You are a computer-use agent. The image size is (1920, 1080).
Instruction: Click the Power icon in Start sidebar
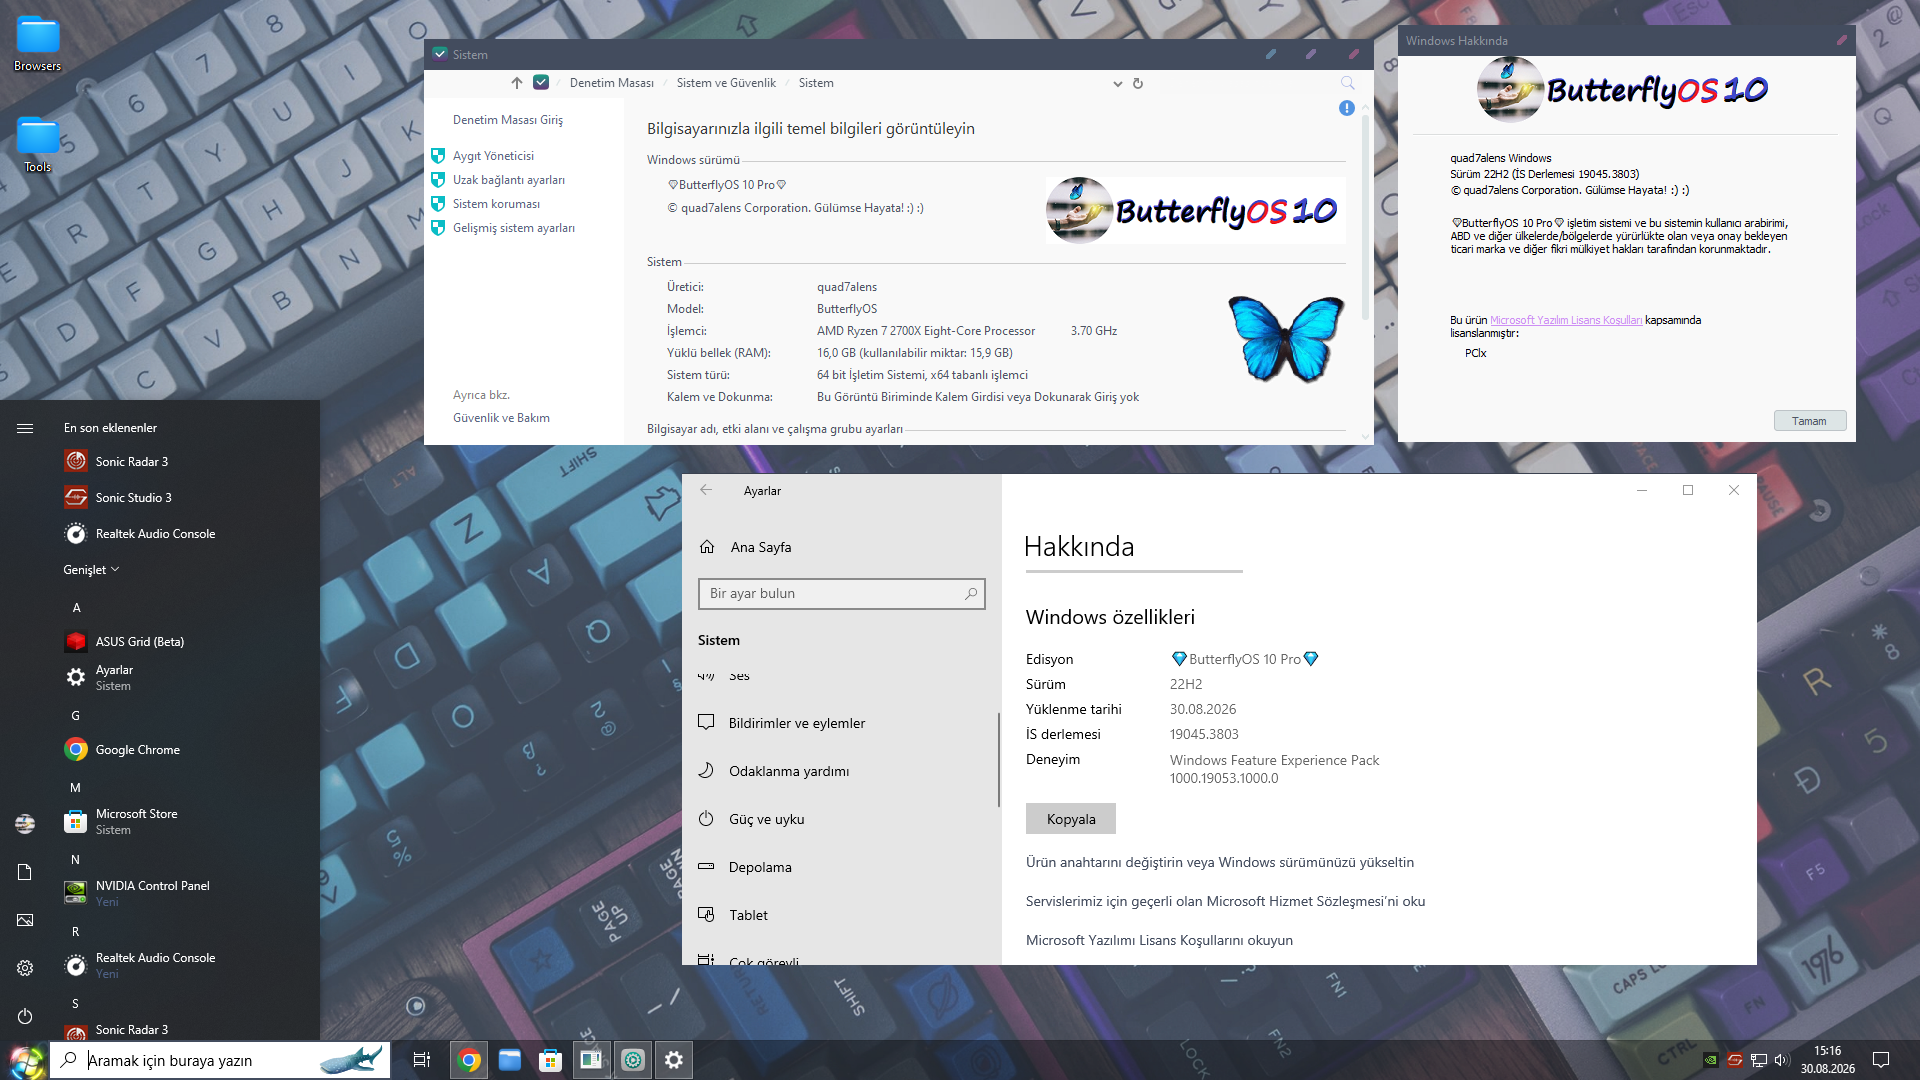point(25,1016)
